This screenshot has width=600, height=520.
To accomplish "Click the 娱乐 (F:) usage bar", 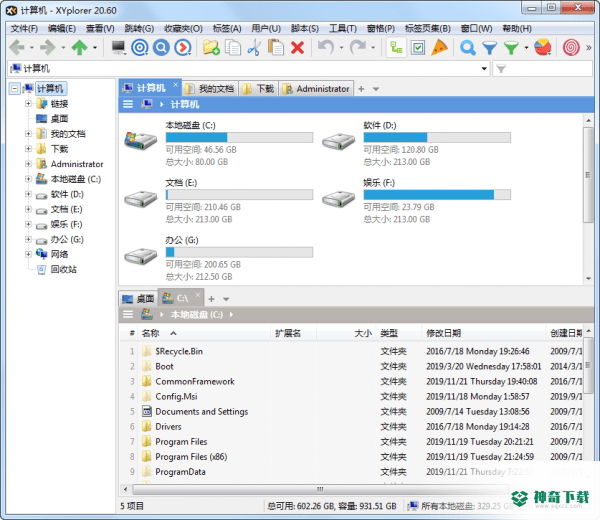I will [x=437, y=195].
